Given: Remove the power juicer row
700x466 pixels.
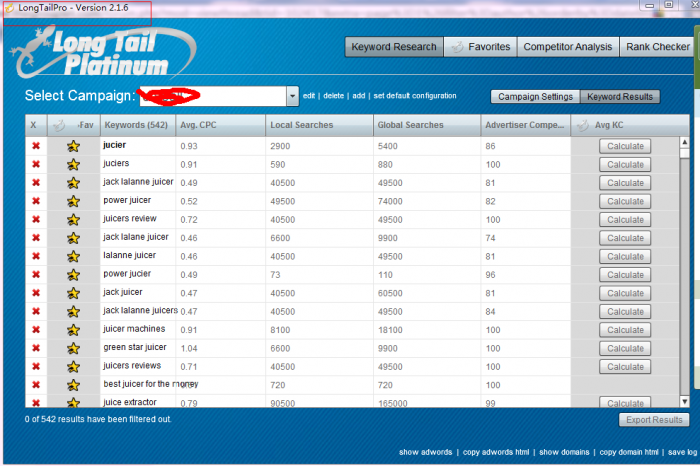Looking at the screenshot, I should click(36, 201).
